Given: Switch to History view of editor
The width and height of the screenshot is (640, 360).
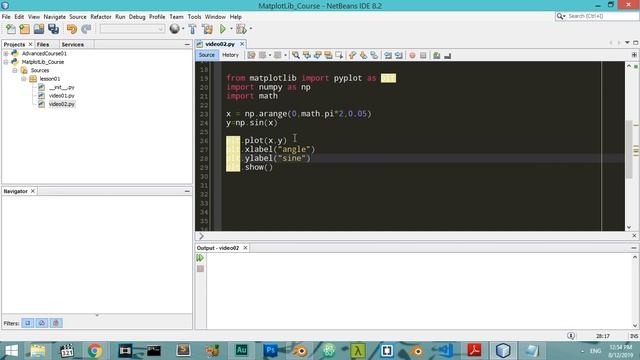Looking at the screenshot, I should coord(230,55).
